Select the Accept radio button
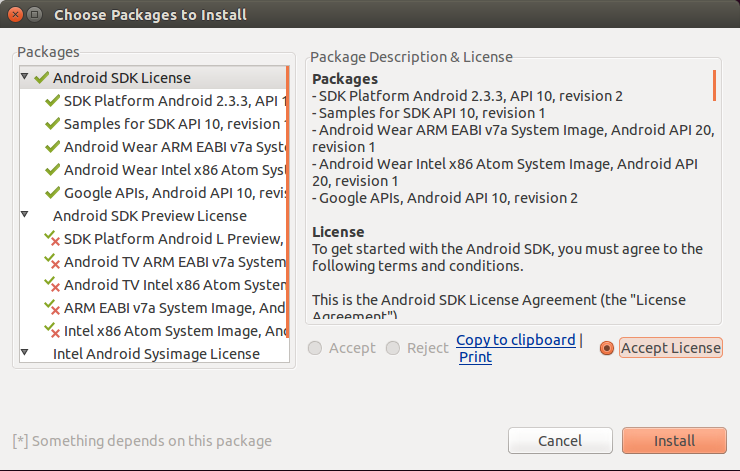 pos(315,348)
